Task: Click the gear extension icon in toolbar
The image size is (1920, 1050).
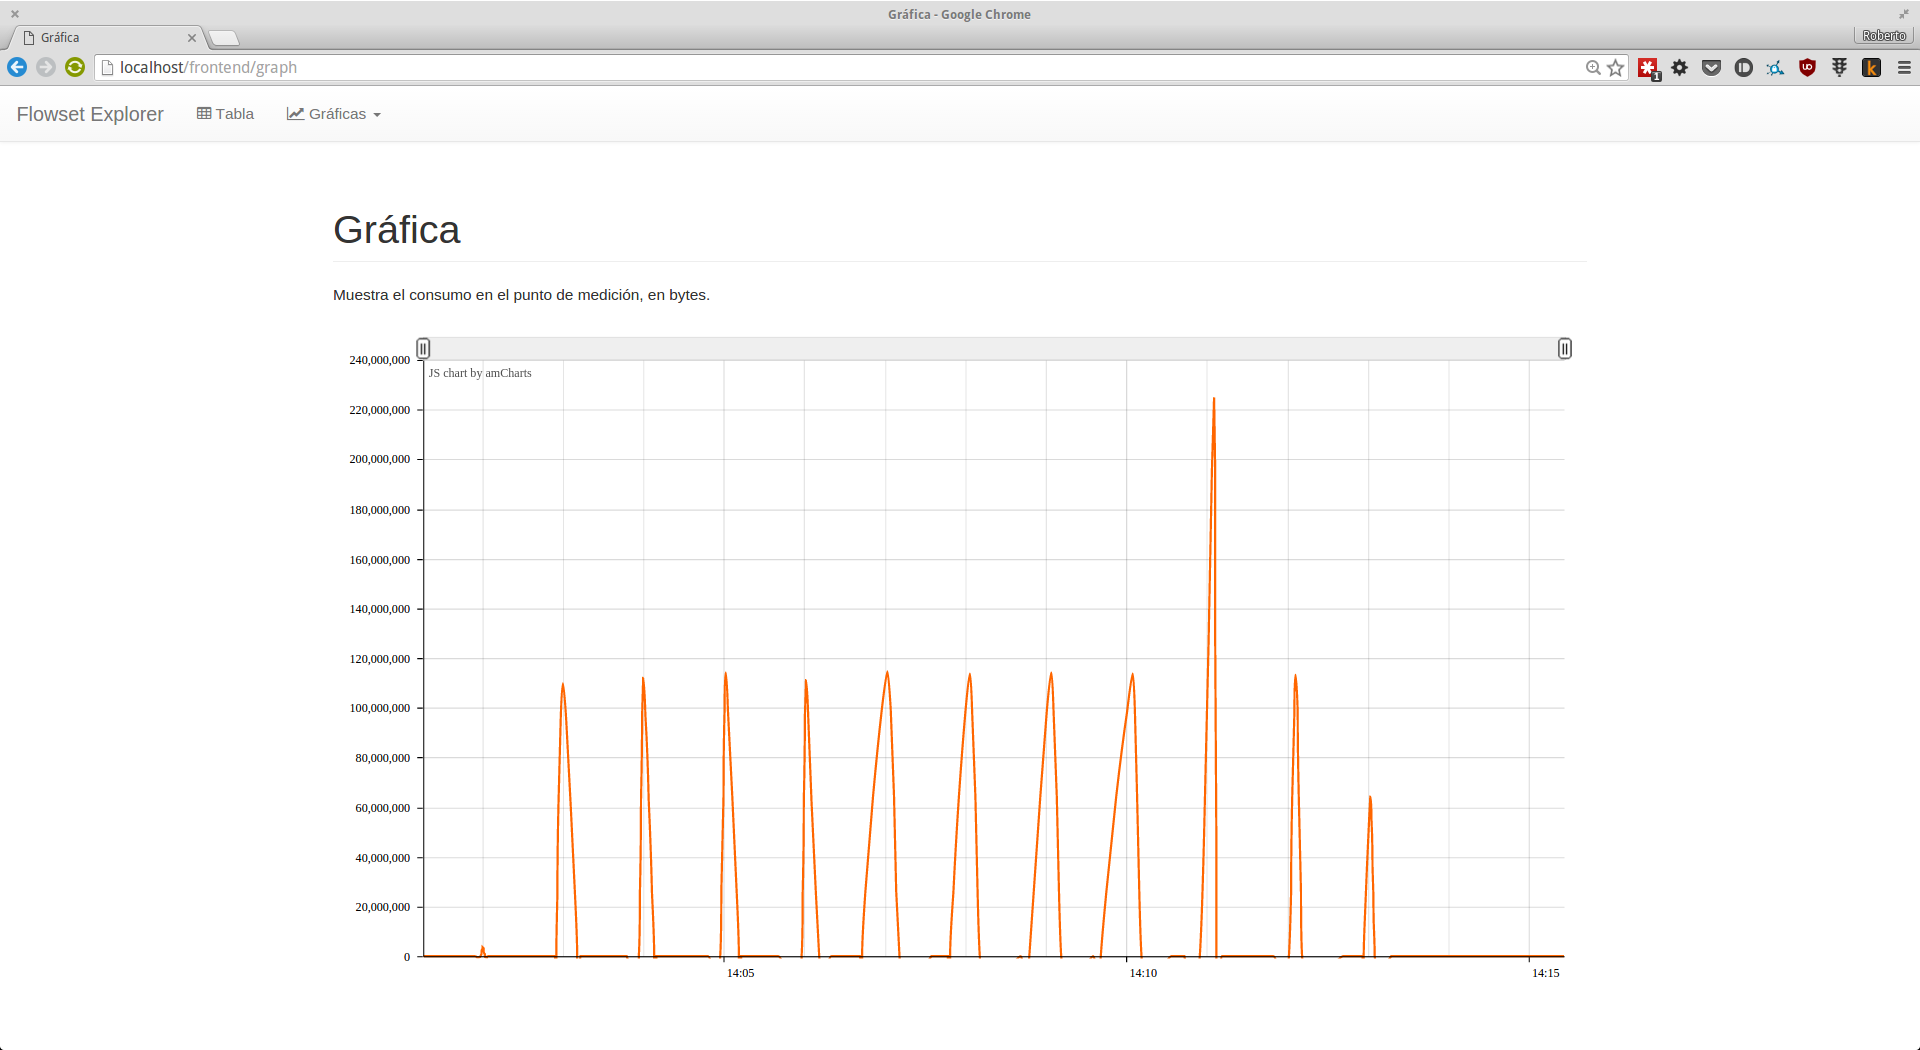Action: [x=1680, y=68]
